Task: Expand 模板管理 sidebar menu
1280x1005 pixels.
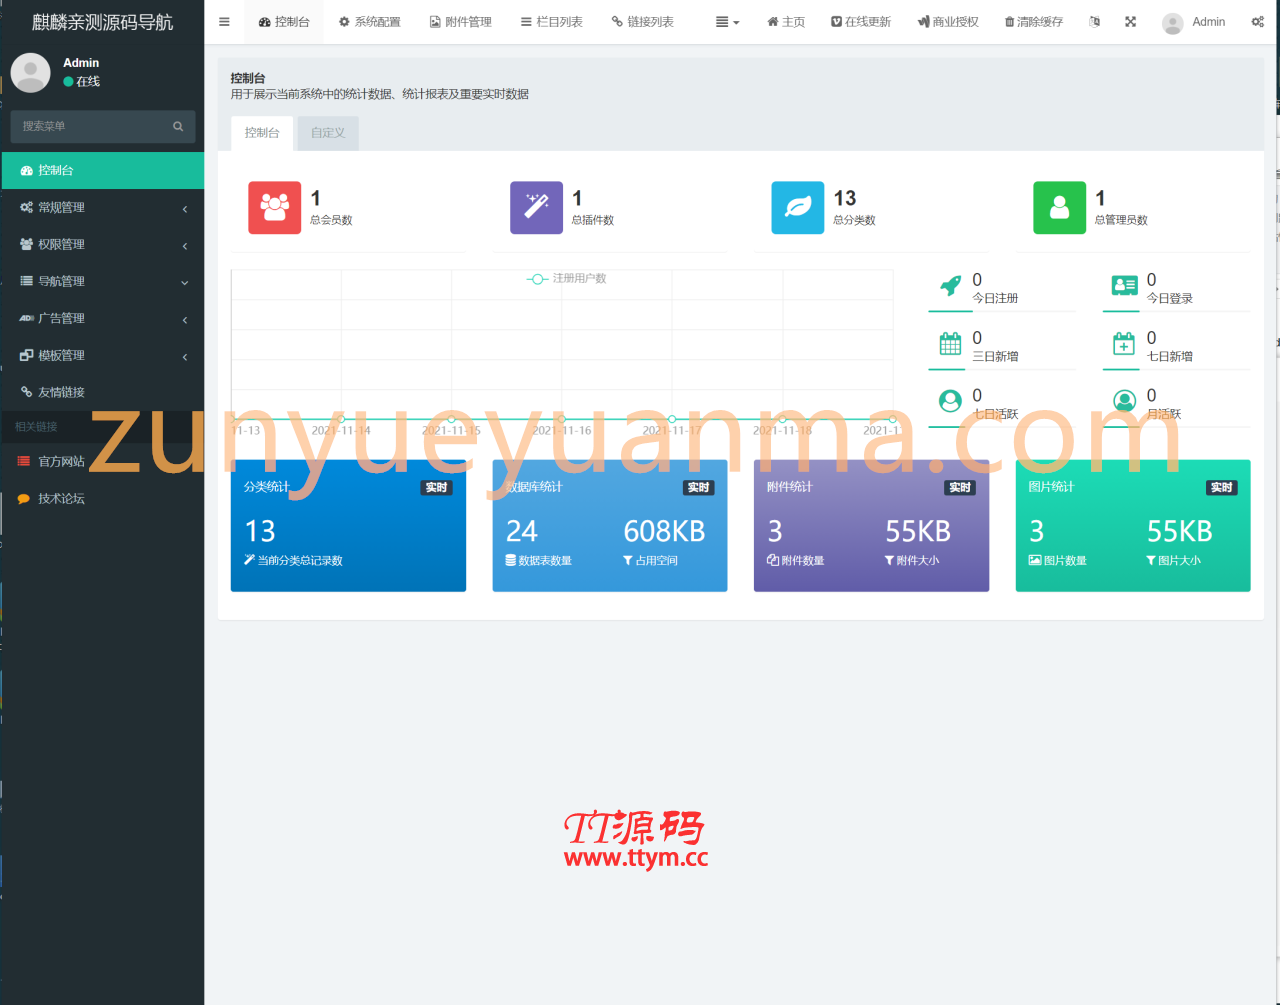Action: 103,355
